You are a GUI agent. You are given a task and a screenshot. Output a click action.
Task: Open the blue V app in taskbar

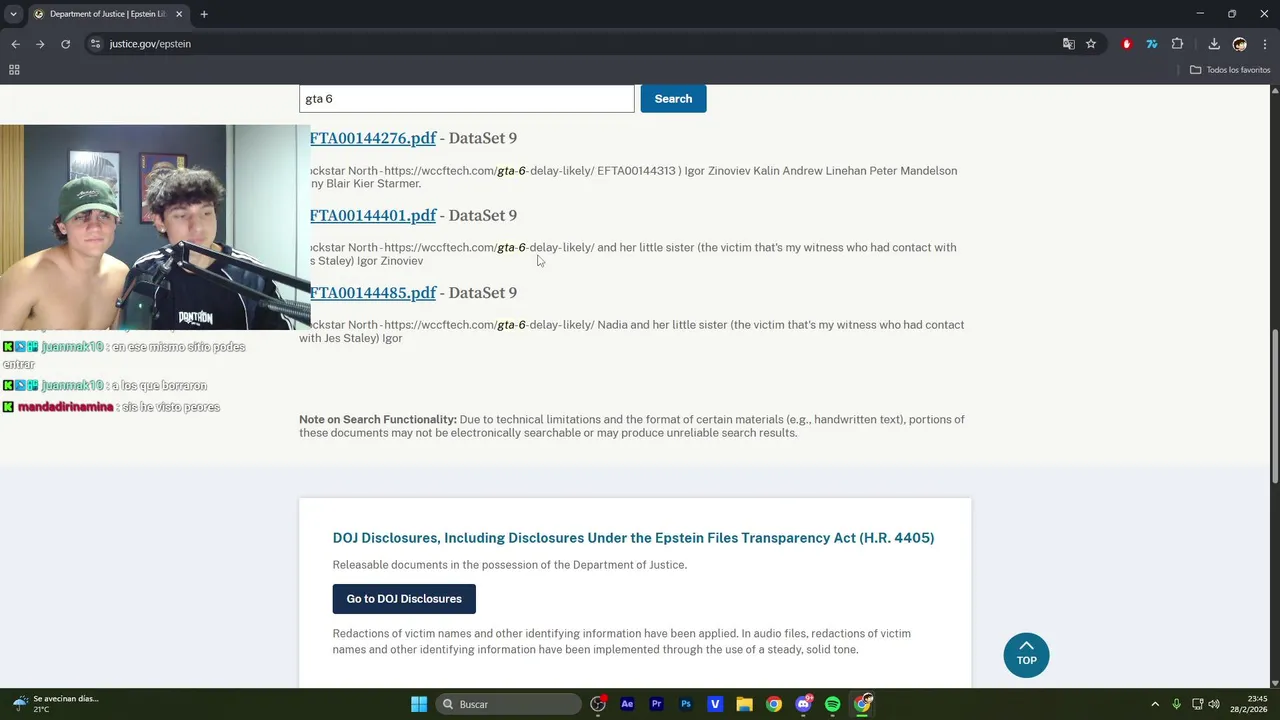tap(715, 704)
